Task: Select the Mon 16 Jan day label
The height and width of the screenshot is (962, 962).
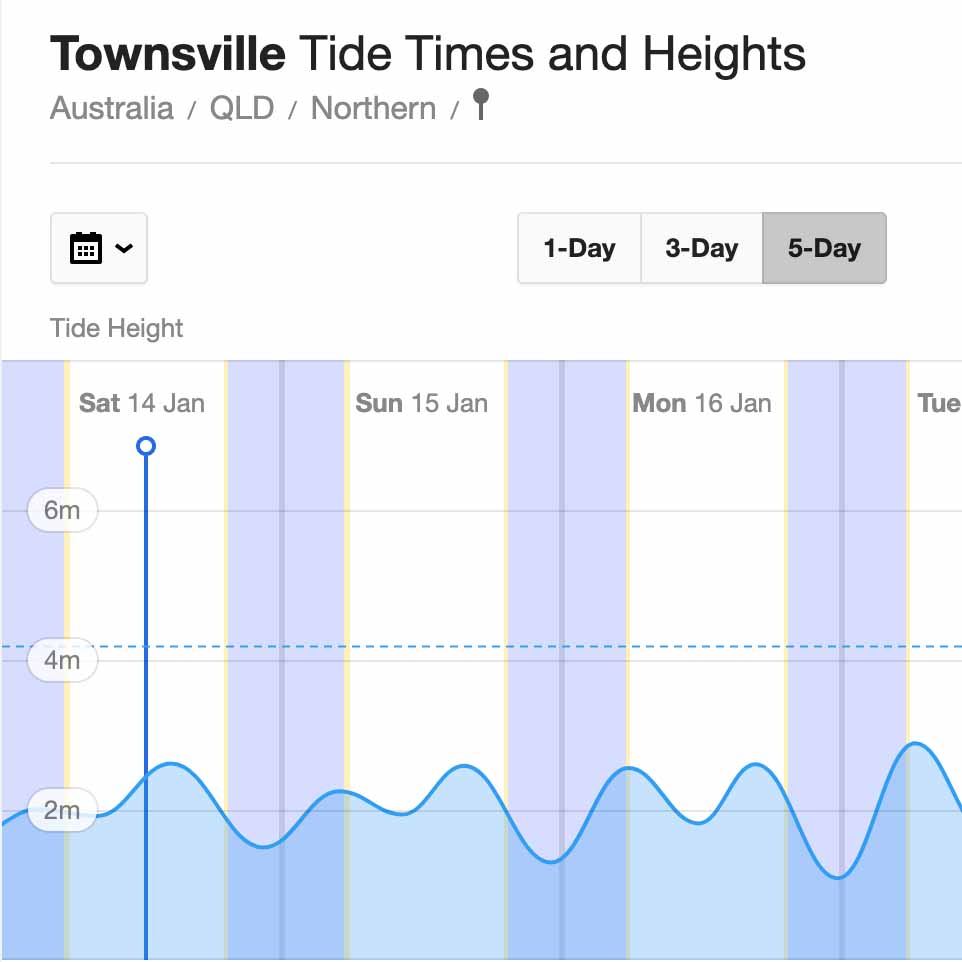Action: click(x=702, y=403)
